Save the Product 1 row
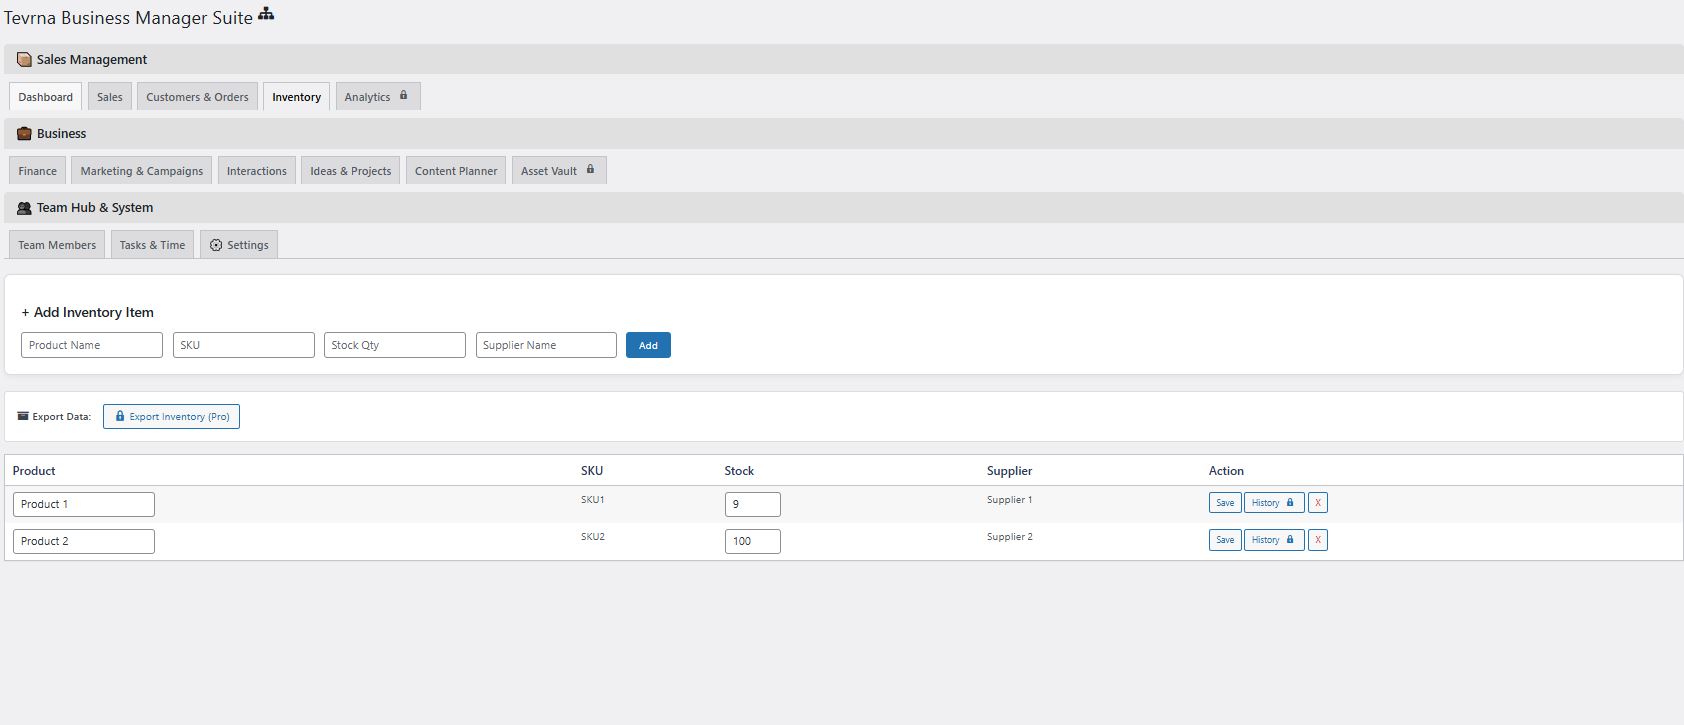The image size is (1684, 725). (1225, 503)
